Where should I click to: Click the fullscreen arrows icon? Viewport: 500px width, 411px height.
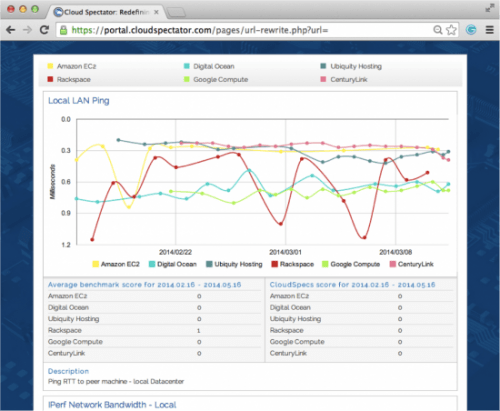tap(490, 8)
